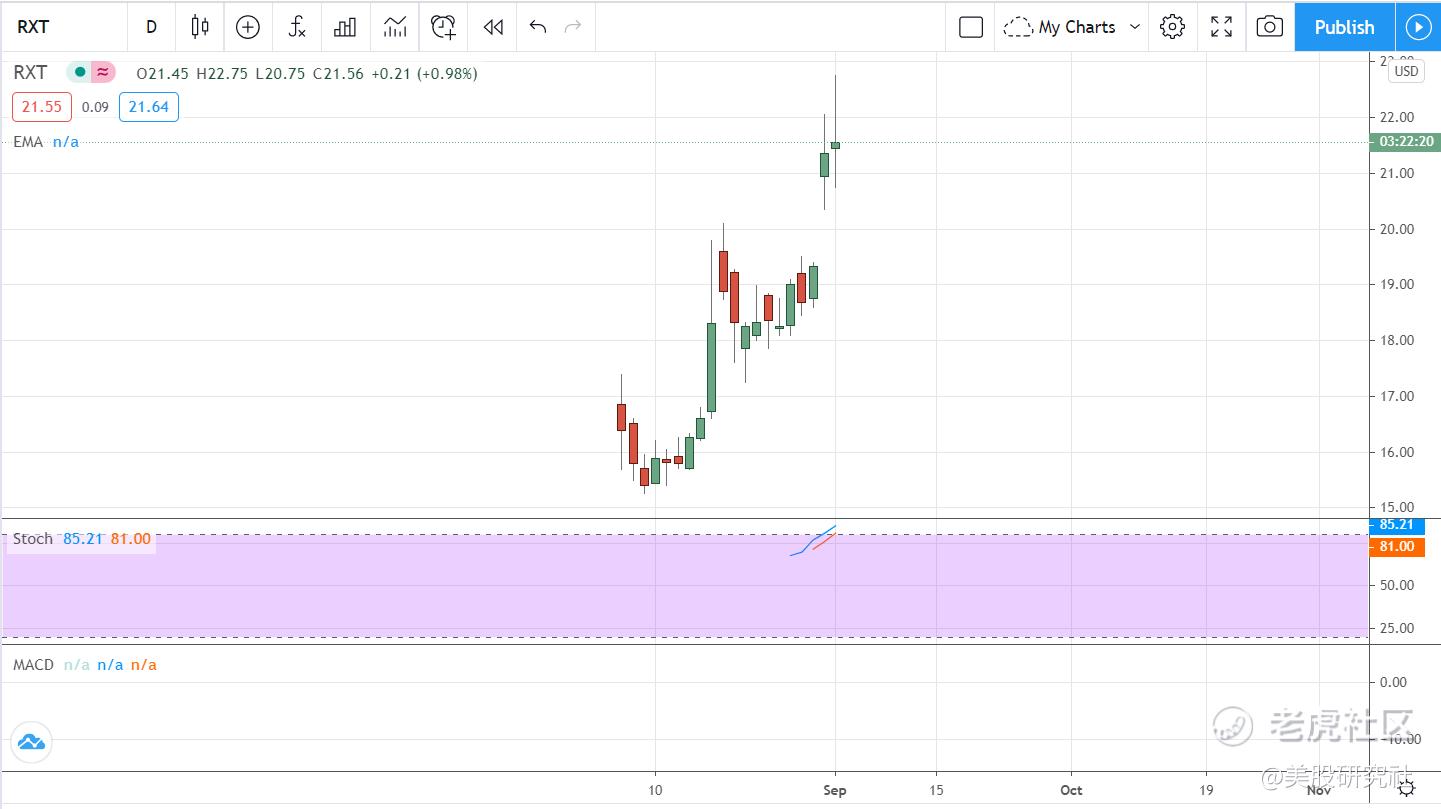Click the compare or add symbol icon
This screenshot has width=1441, height=809.
(x=248, y=27)
